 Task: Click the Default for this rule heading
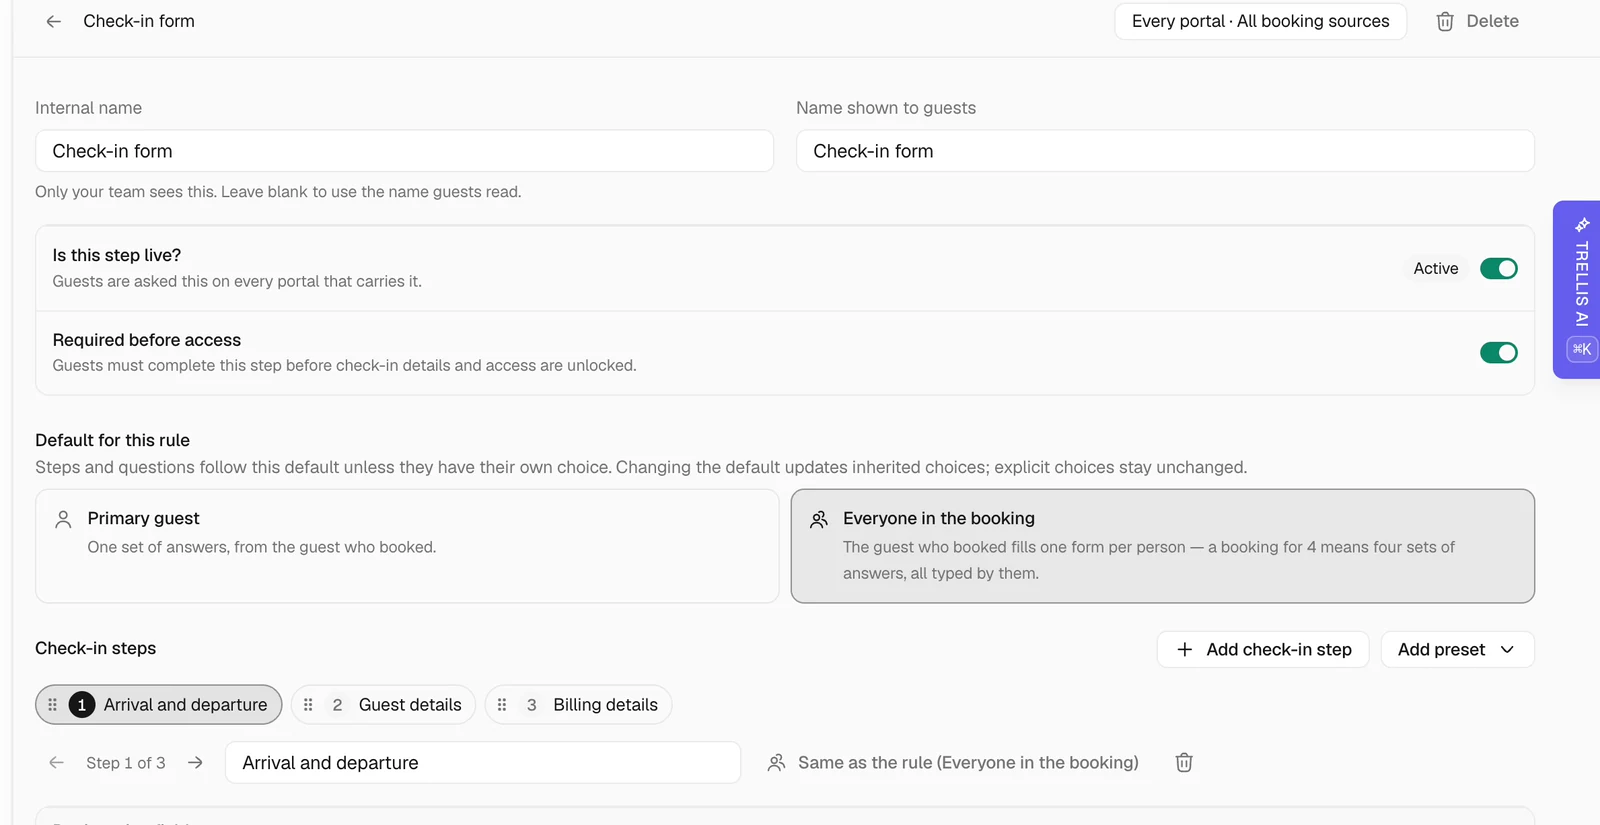click(112, 440)
